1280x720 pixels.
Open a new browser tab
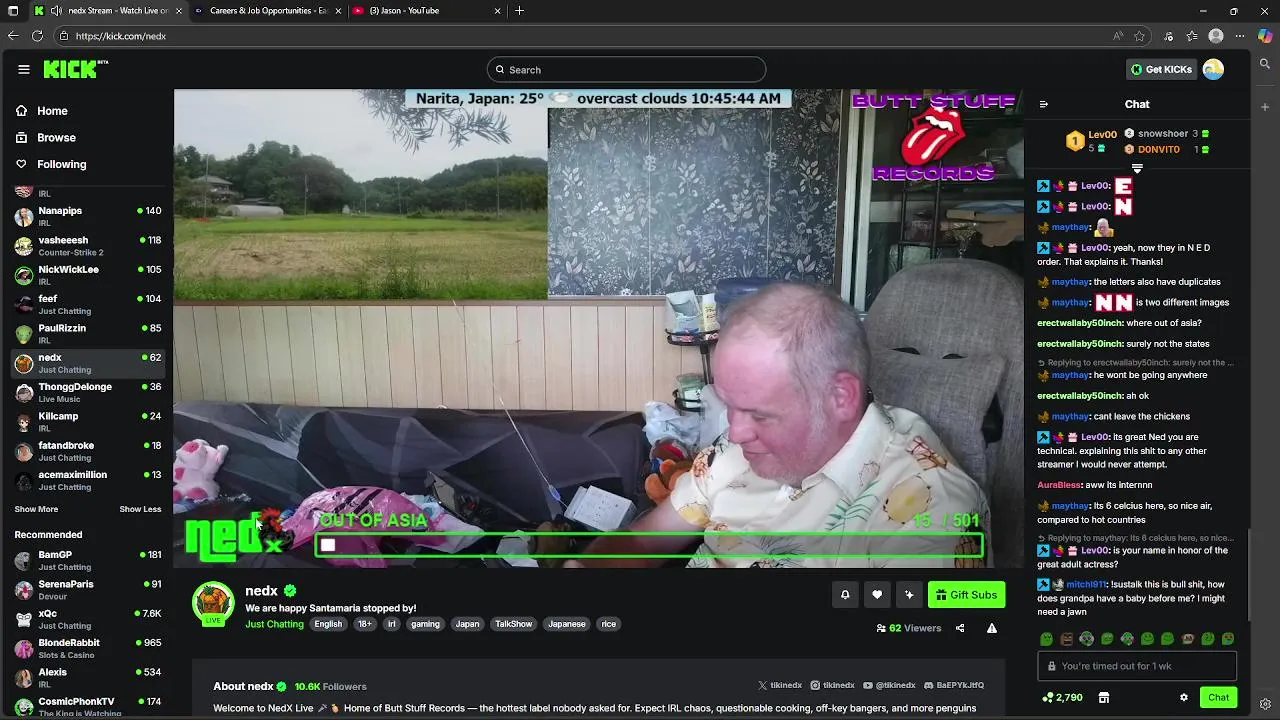tap(519, 11)
